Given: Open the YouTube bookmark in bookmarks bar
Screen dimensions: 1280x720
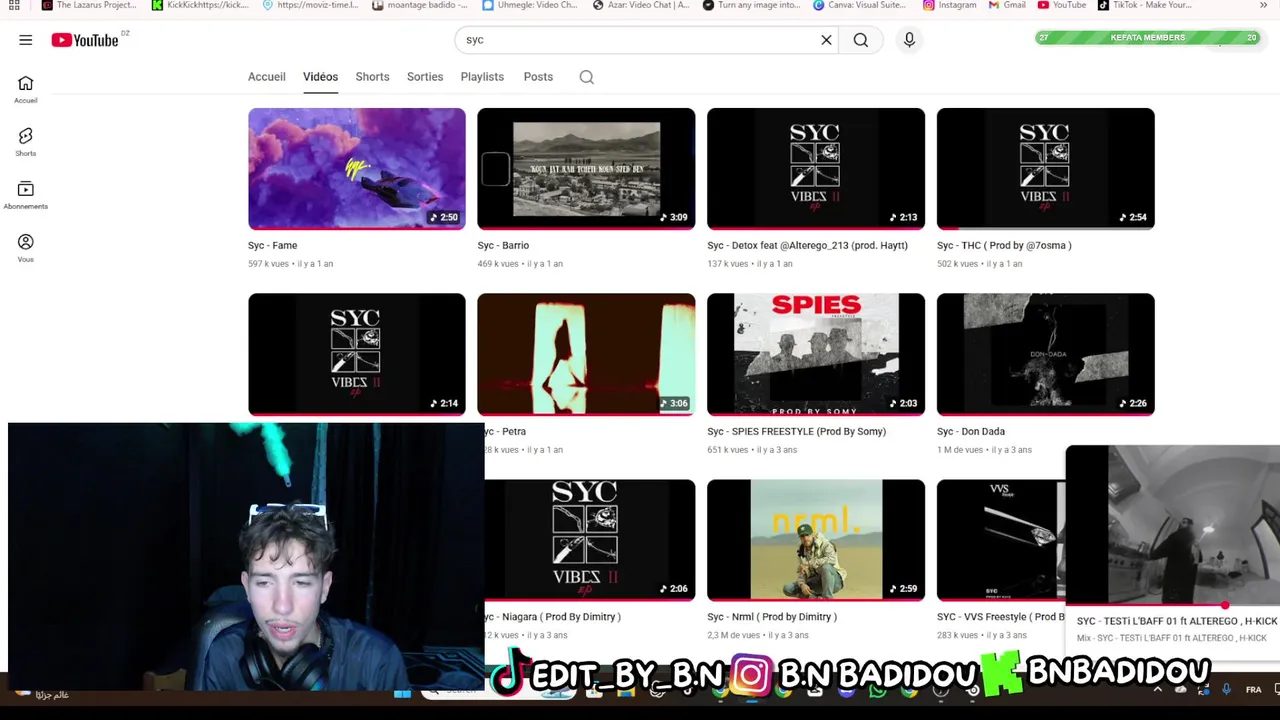Looking at the screenshot, I should (1062, 5).
